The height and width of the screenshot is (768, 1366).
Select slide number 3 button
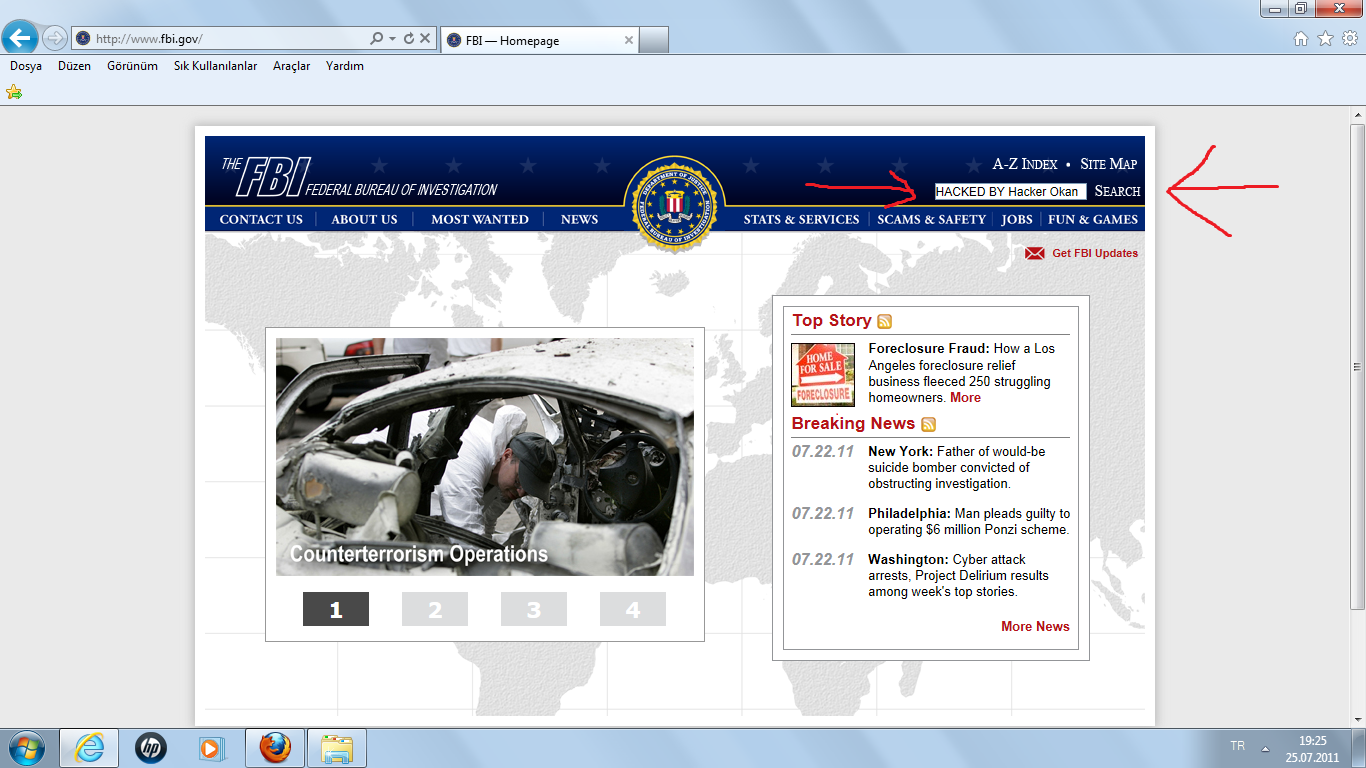click(x=534, y=609)
